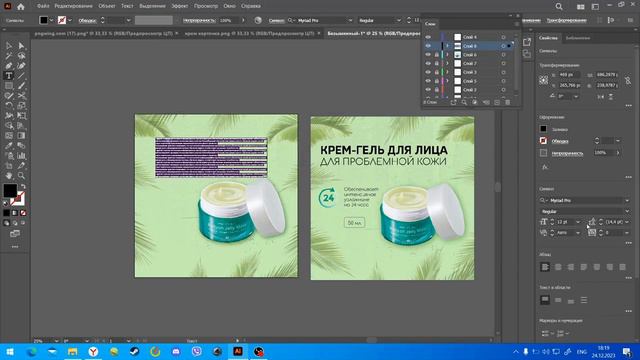This screenshot has height=360, width=640.
Task: Click Непрозрачность link in Properties panel
Action: pyautogui.click(x=567, y=153)
